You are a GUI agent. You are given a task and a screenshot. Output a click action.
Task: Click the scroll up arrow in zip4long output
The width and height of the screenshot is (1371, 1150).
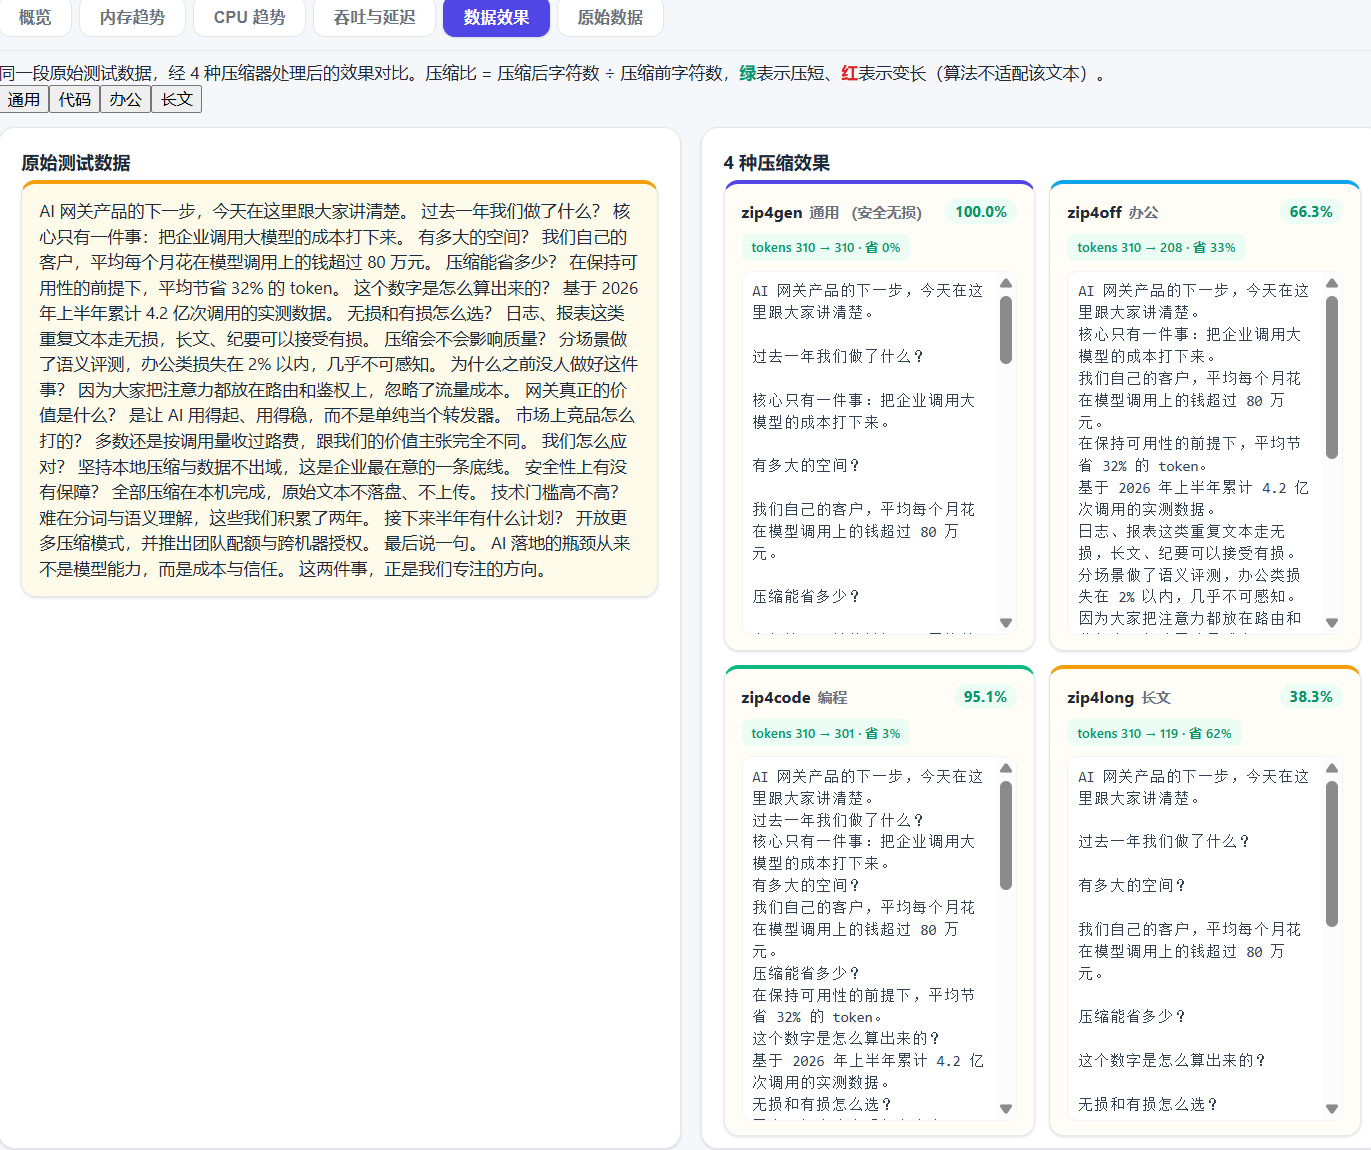coord(1332,768)
